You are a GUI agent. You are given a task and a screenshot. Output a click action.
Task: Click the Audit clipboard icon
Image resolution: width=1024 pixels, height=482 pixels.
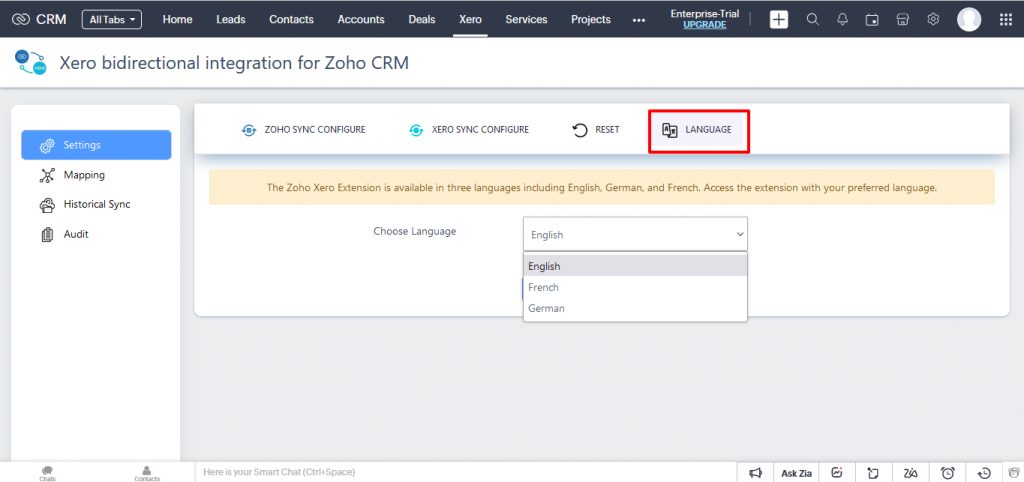(x=47, y=235)
